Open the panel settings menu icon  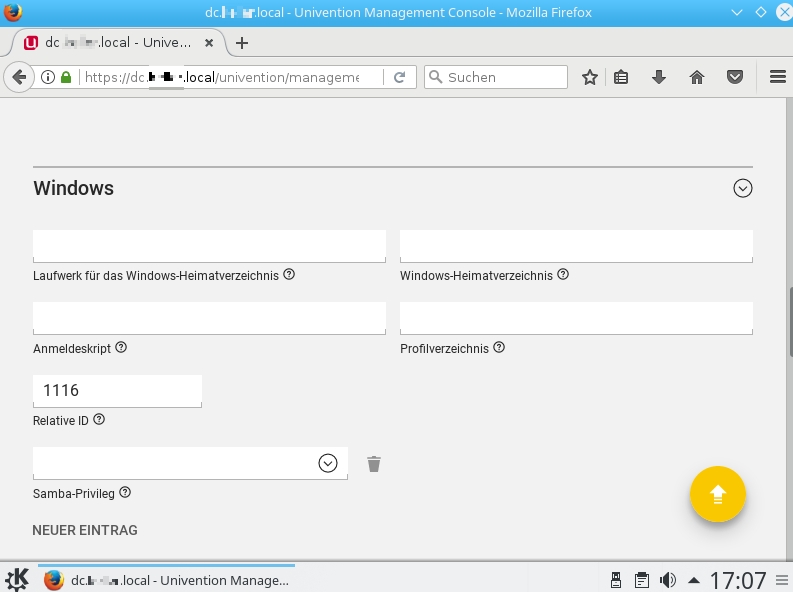tap(782, 580)
